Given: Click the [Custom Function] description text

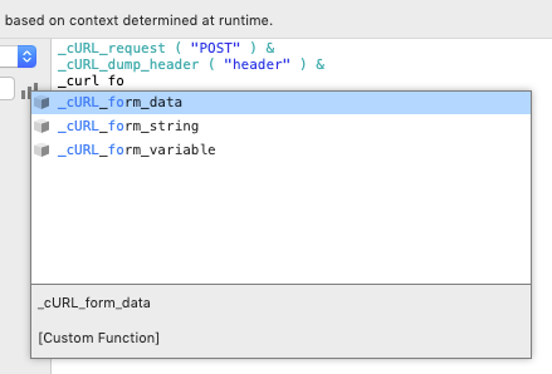Looking at the screenshot, I should coord(99,338).
